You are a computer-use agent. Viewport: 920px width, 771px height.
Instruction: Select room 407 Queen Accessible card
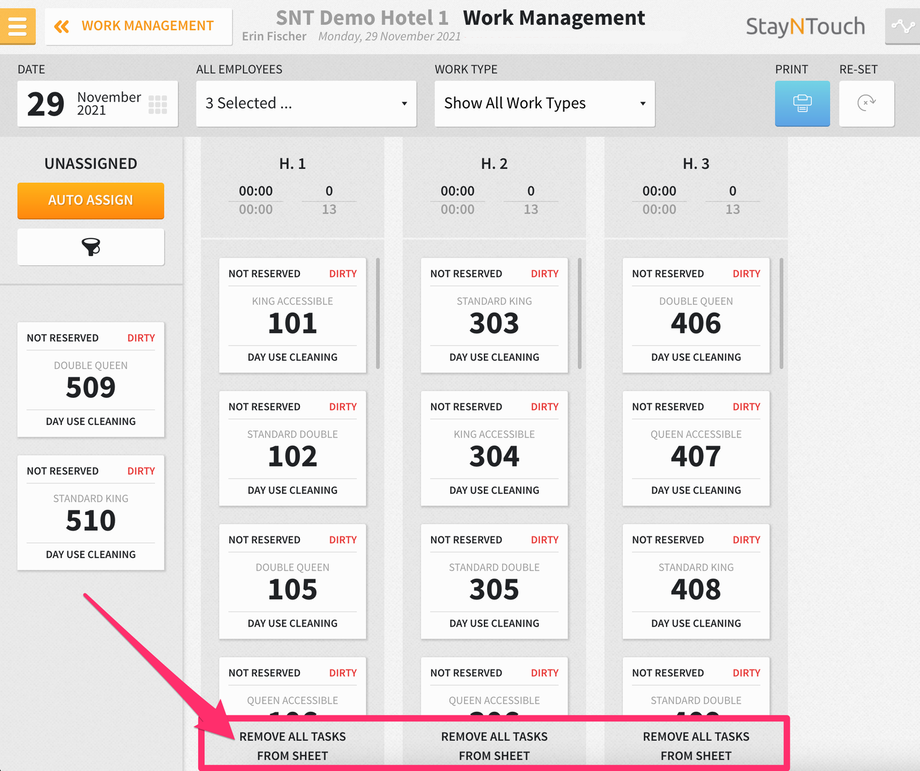pyautogui.click(x=696, y=449)
